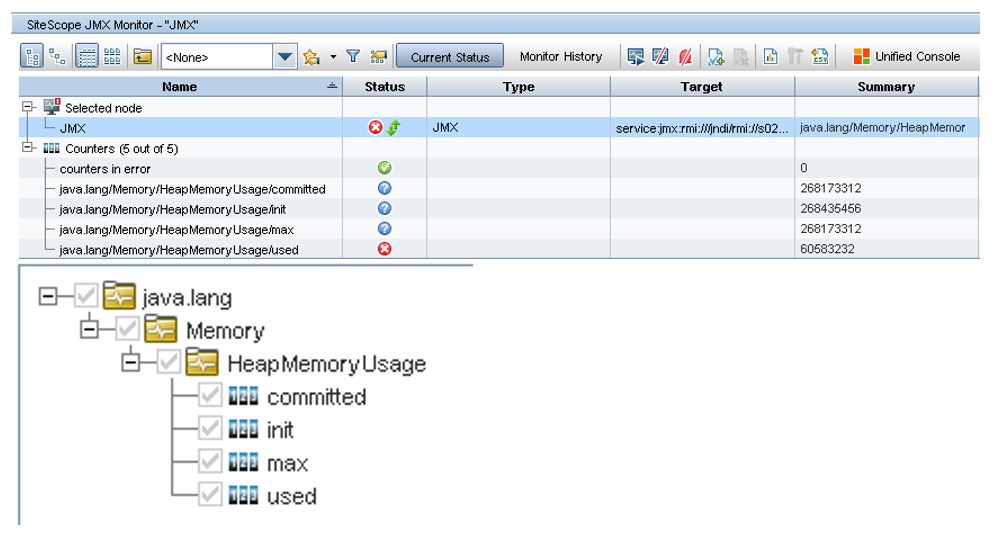This screenshot has height=540, width=994.
Task: Switch to the Monitor History tab
Action: [x=561, y=57]
